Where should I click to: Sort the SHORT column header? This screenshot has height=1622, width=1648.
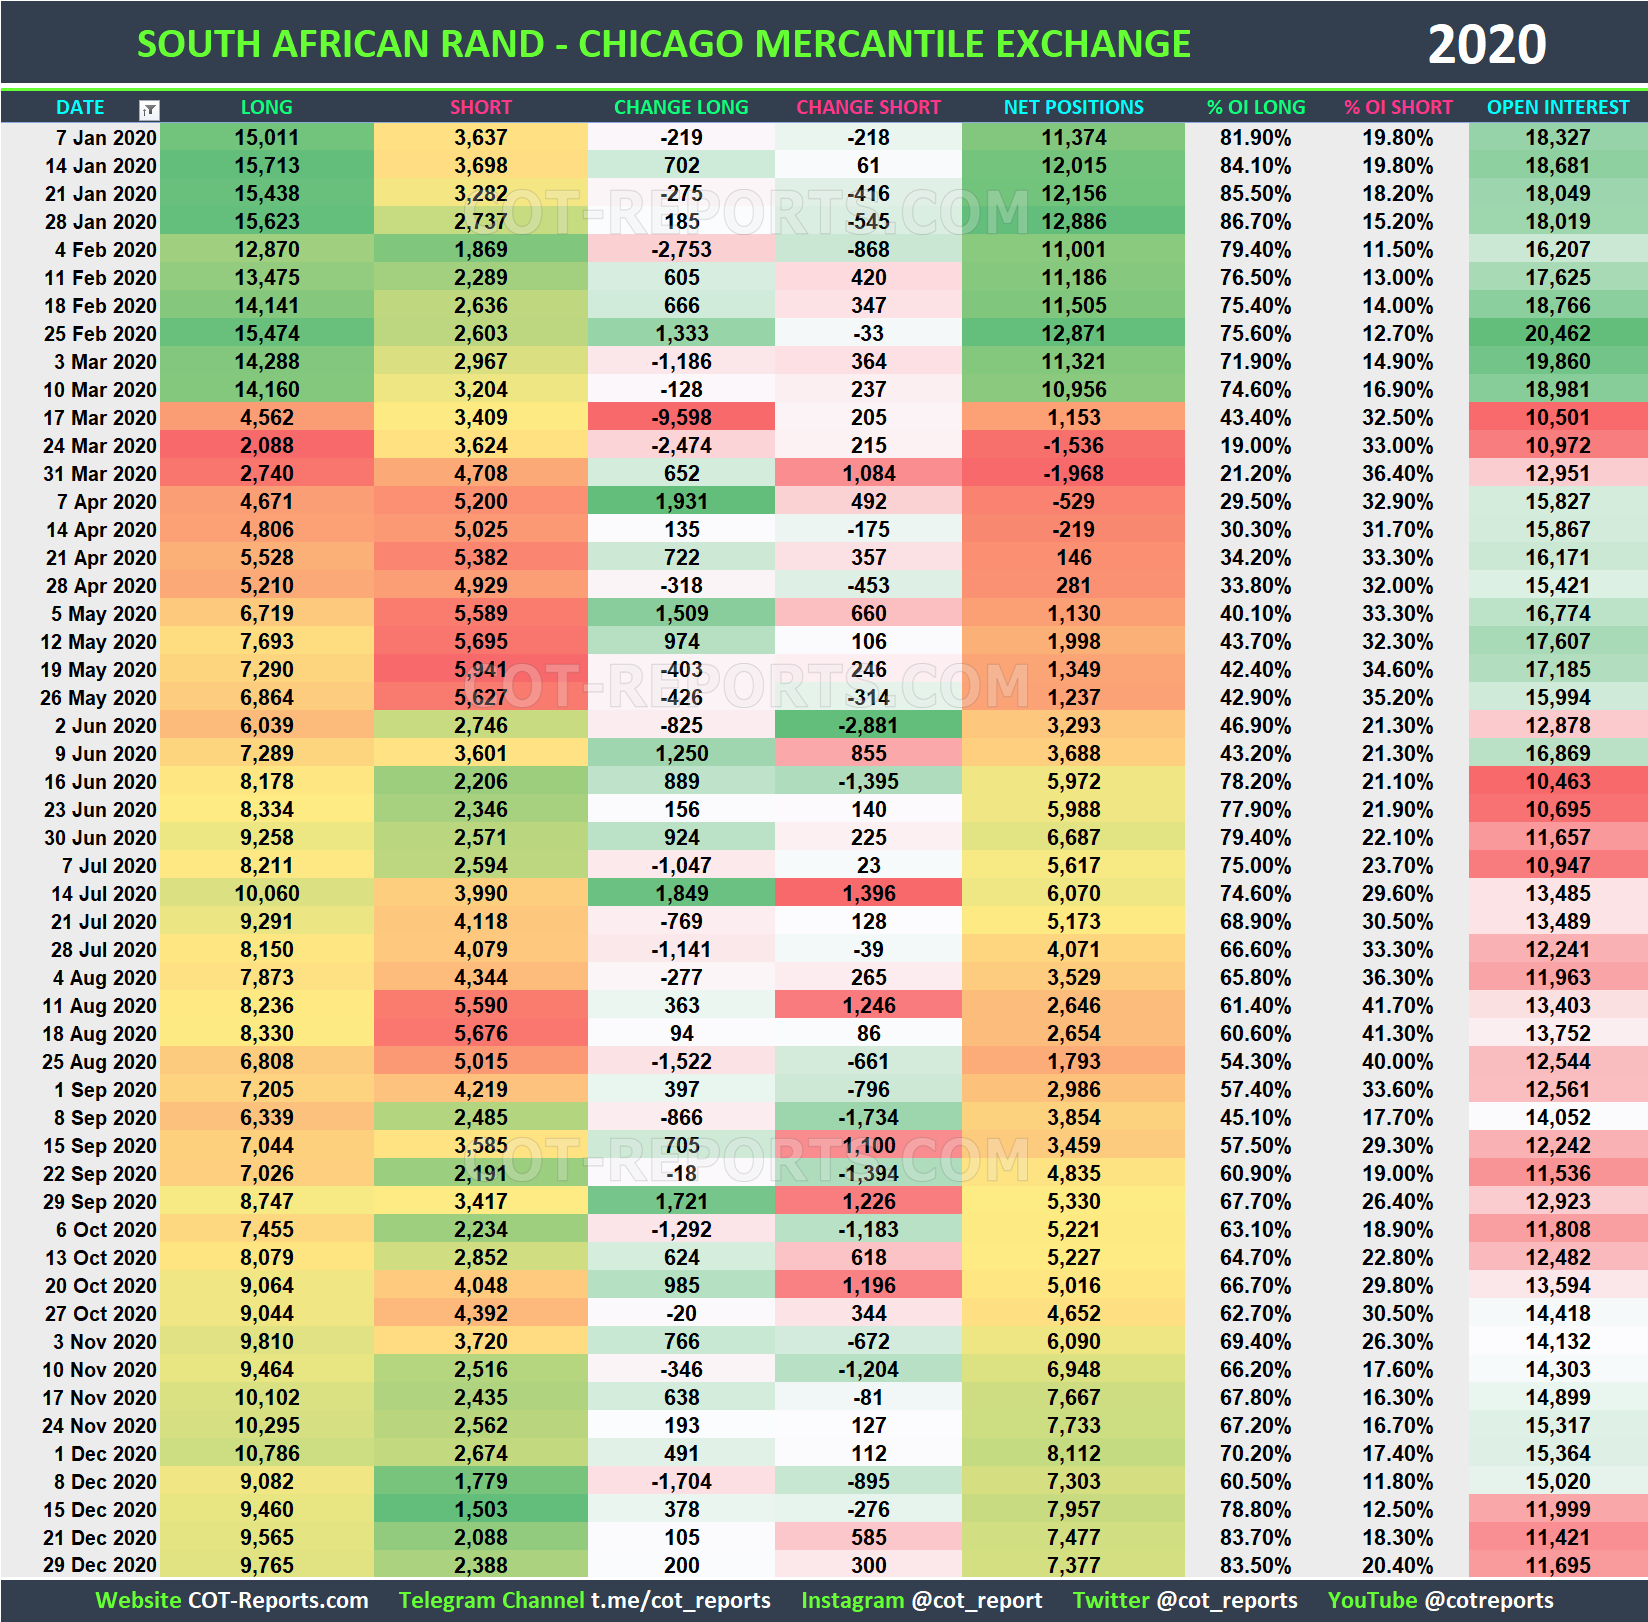[481, 107]
